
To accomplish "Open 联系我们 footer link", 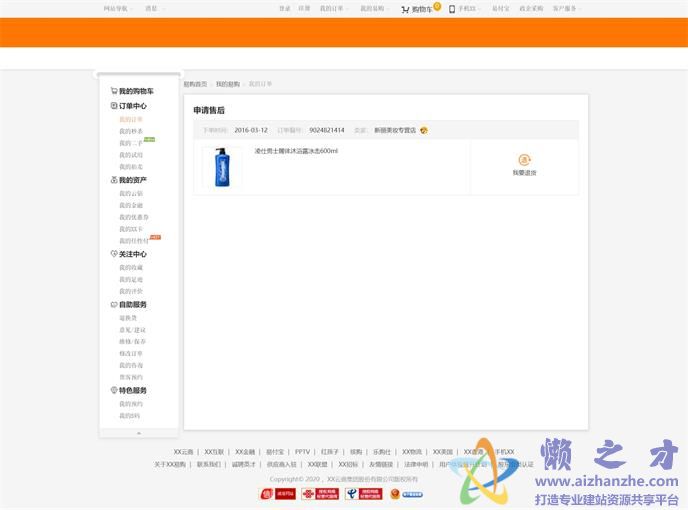I will (x=209, y=464).
